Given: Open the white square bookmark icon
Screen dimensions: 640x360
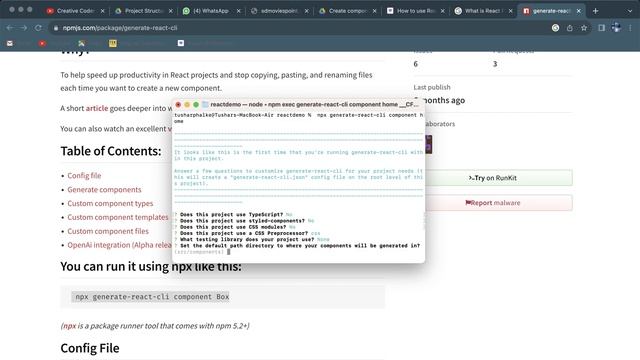Looking at the screenshot, I should [x=181, y=43].
